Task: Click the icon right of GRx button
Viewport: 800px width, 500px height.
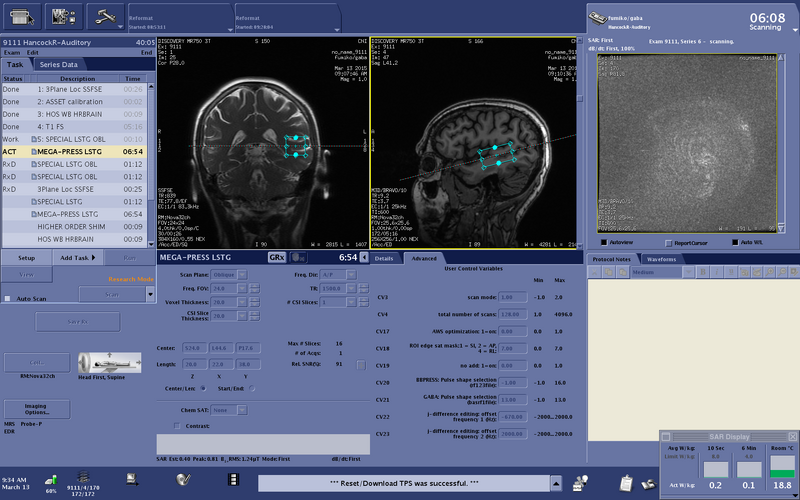Action: tap(298, 258)
